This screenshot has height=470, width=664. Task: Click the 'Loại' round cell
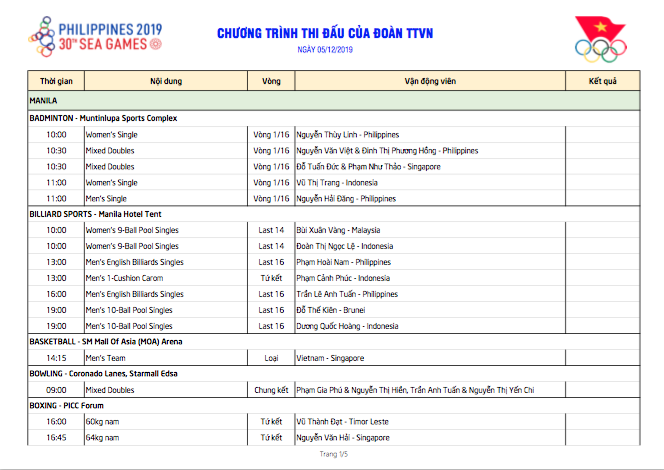point(271,358)
